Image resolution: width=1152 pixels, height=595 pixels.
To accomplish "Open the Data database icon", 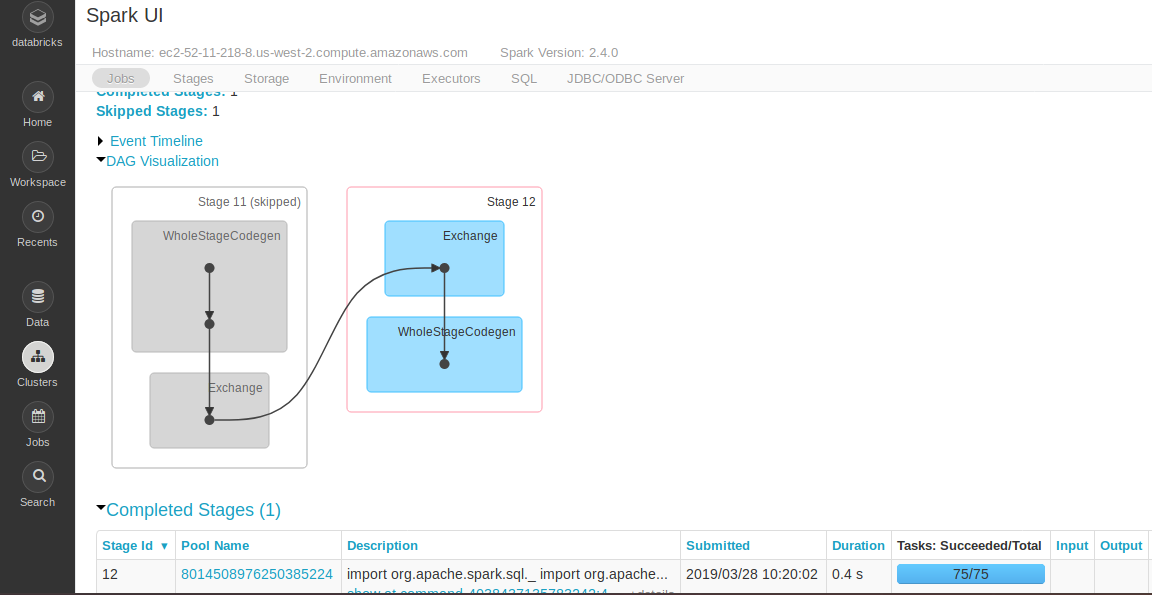I will coord(37,297).
